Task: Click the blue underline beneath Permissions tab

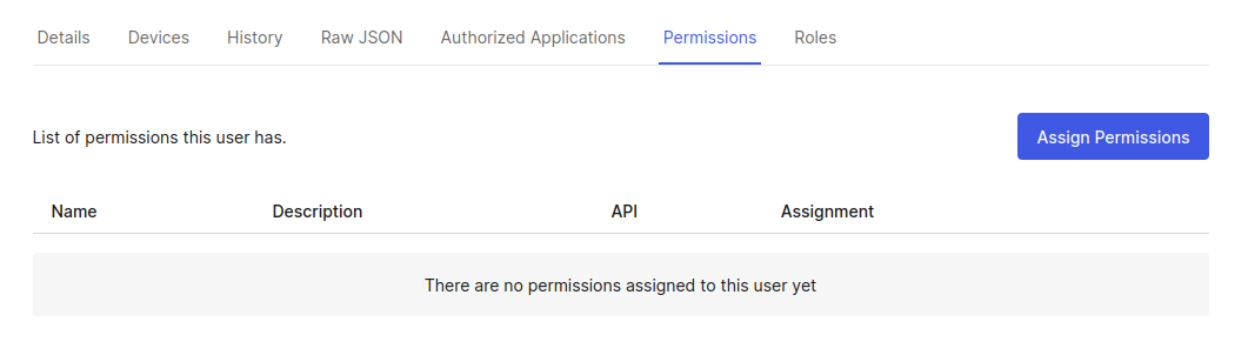Action: [710, 64]
